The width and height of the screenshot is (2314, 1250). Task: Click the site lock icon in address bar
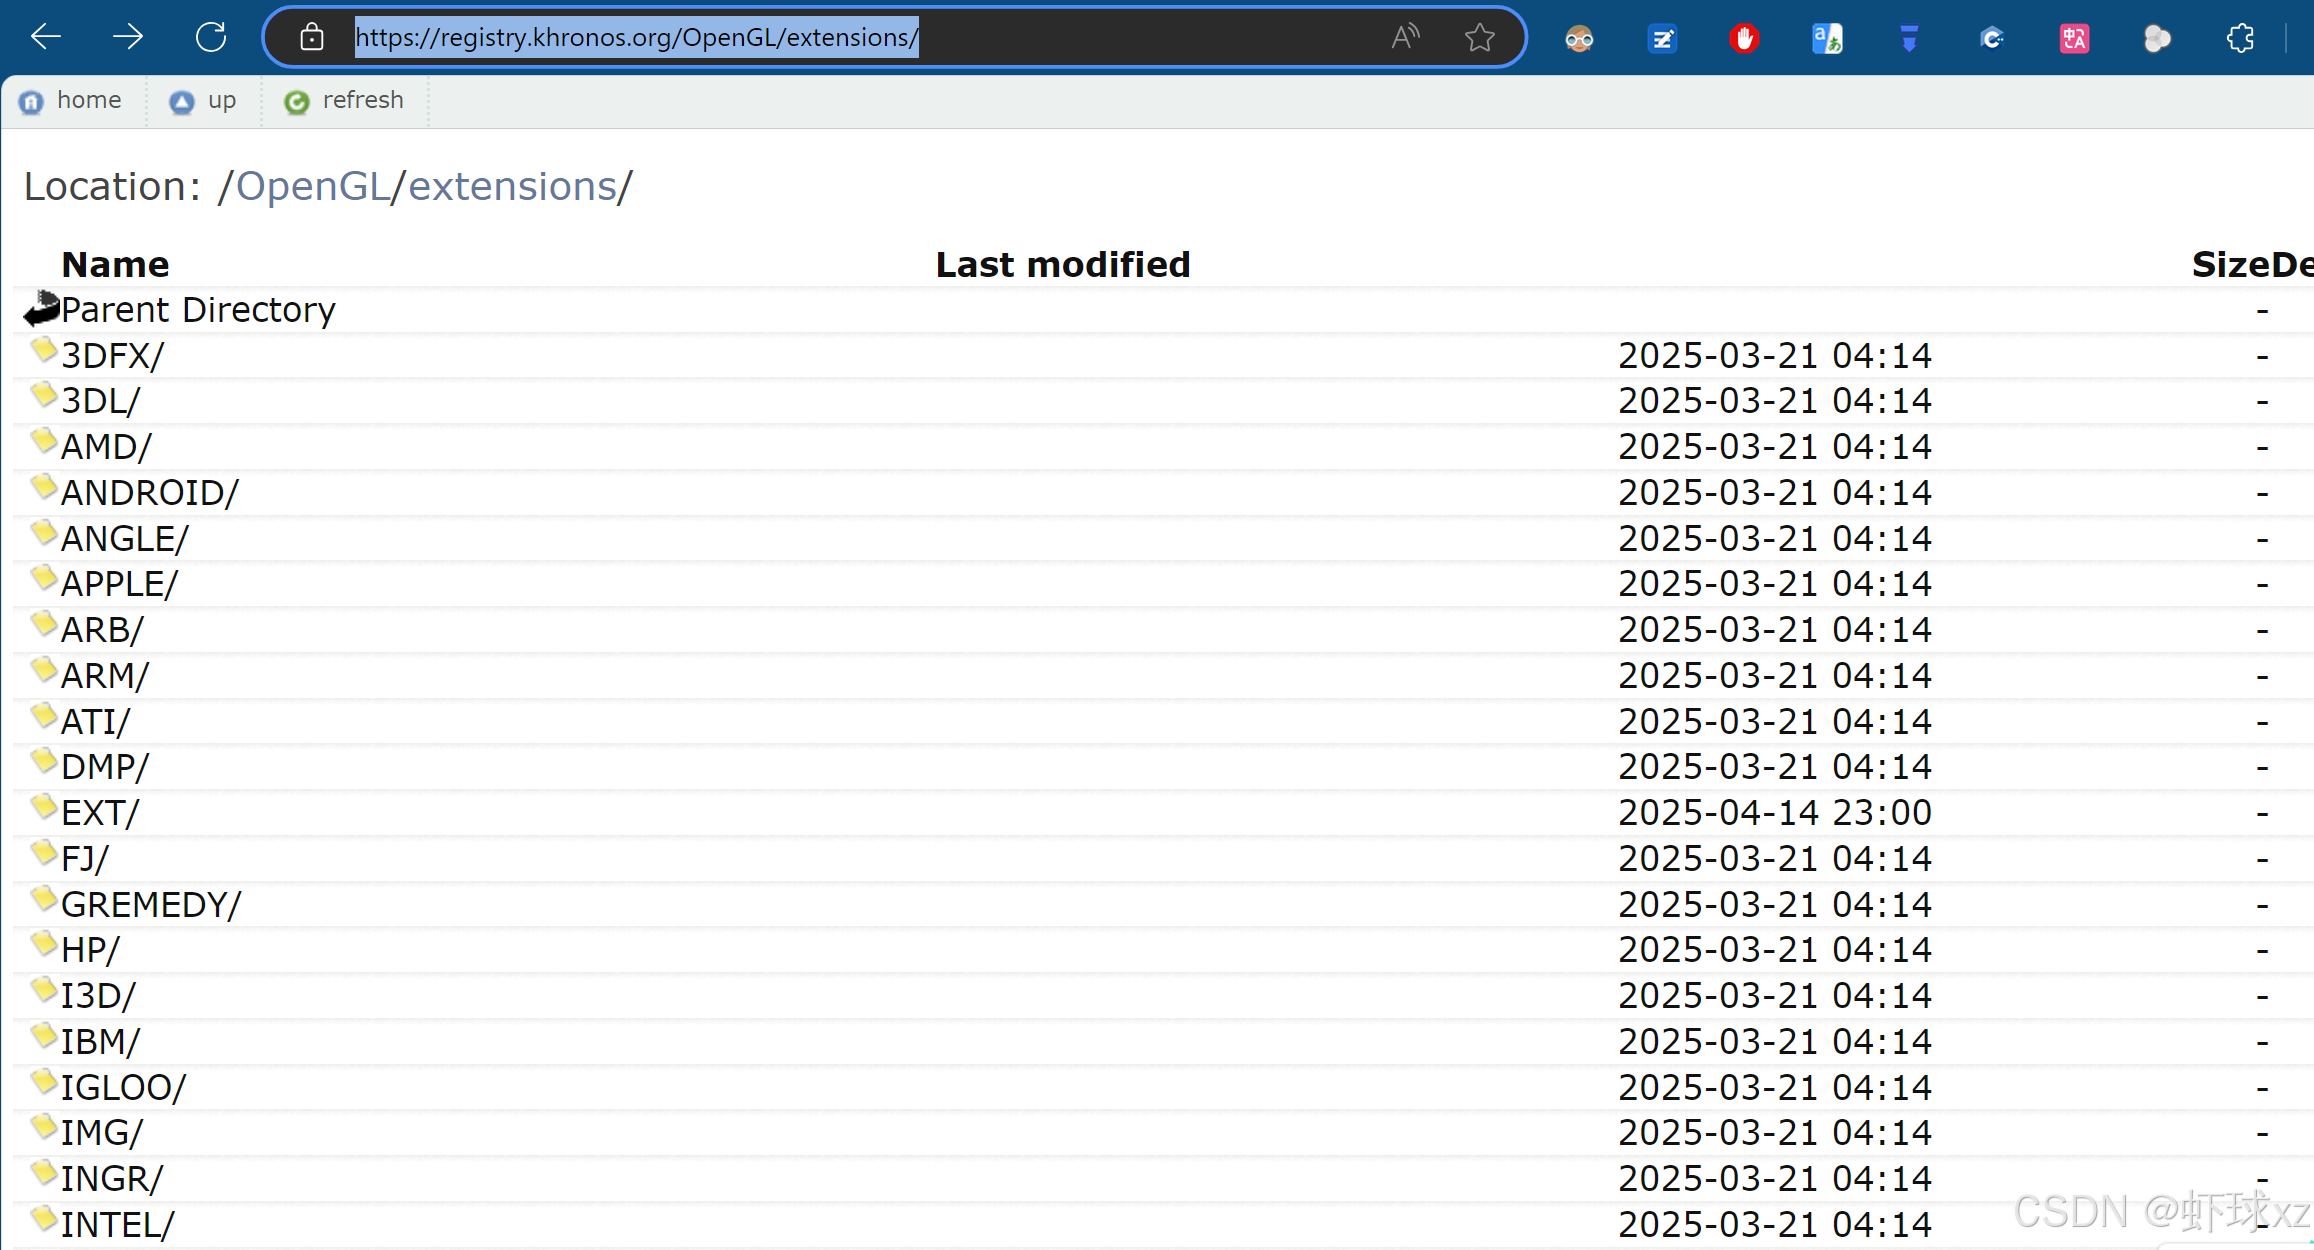click(312, 38)
